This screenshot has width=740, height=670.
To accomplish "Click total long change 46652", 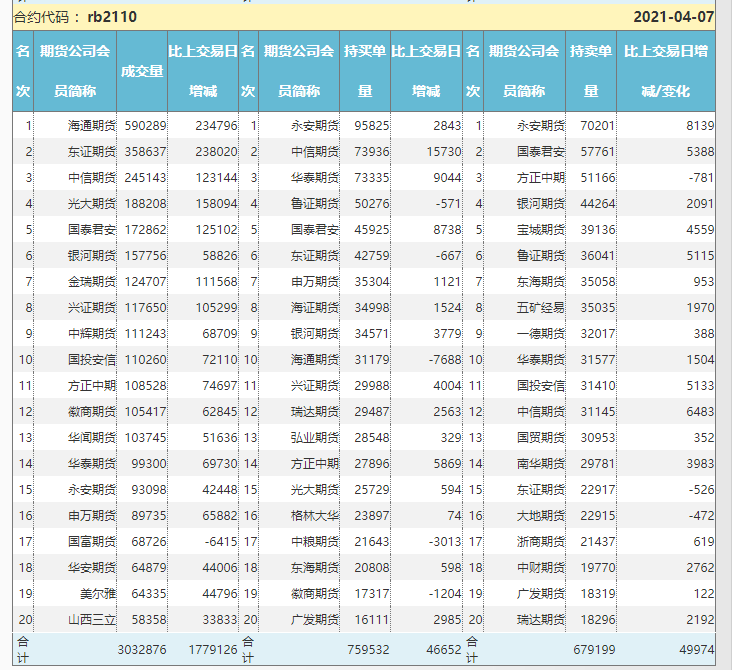I will (x=444, y=650).
